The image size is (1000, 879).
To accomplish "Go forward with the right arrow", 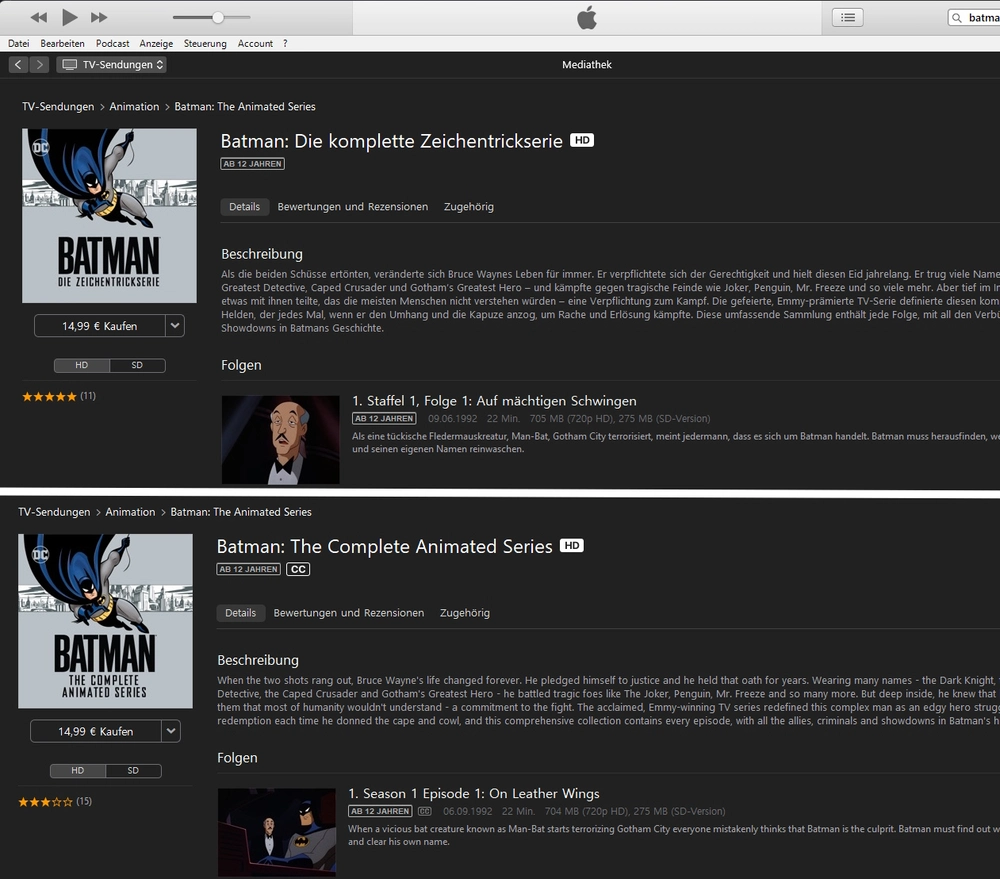I will click(x=39, y=65).
